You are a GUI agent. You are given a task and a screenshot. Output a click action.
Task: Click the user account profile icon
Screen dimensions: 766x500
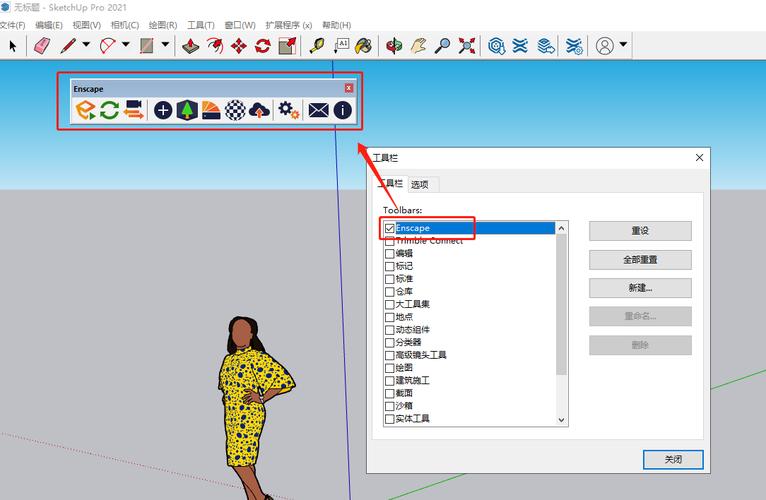[604, 46]
